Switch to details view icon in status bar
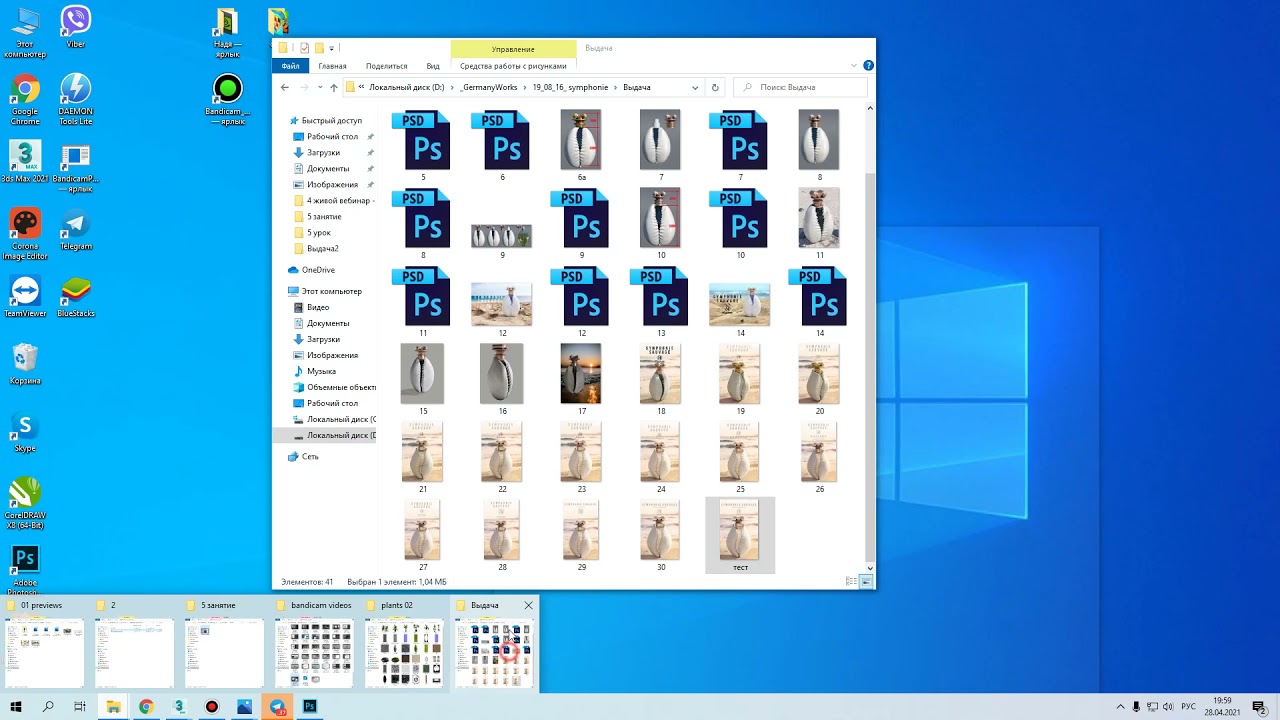1280x720 pixels. pos(851,581)
